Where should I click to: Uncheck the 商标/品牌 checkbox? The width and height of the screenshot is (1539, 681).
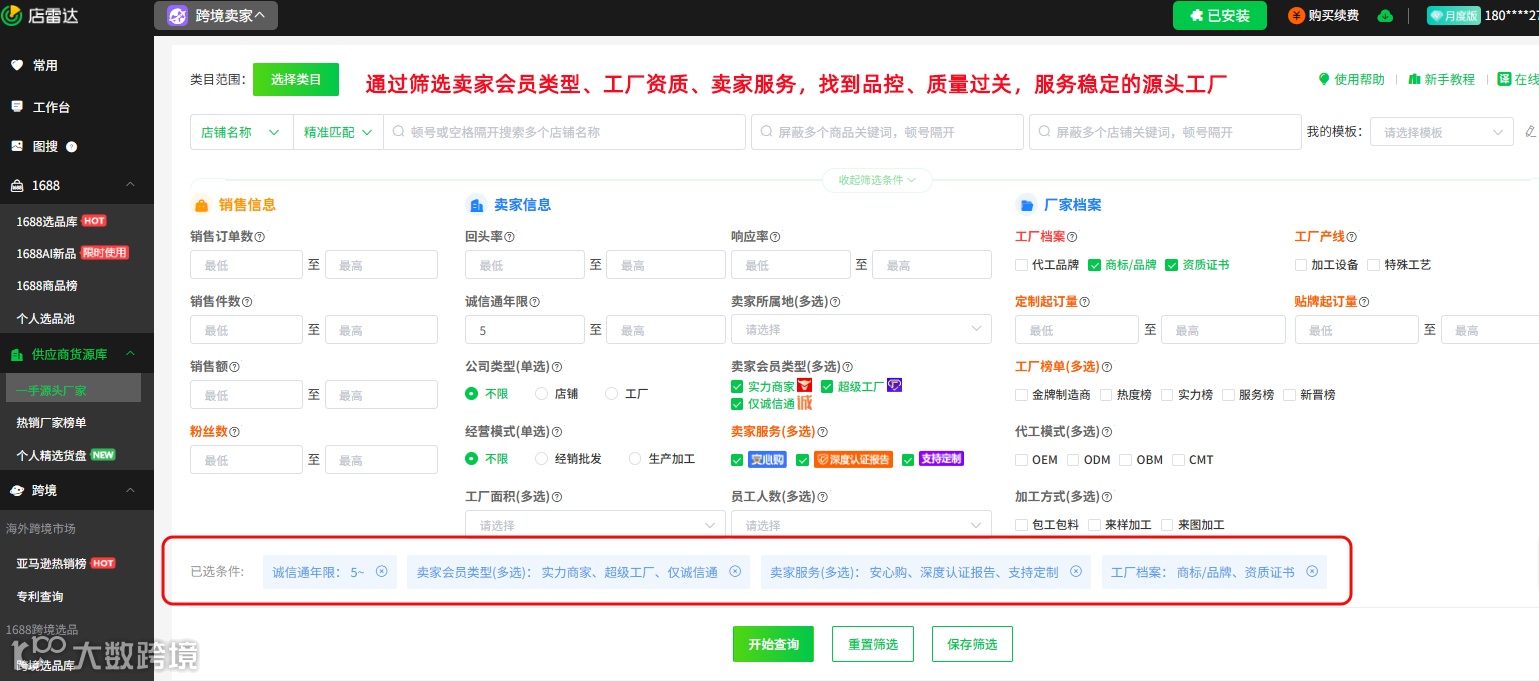coord(1094,265)
